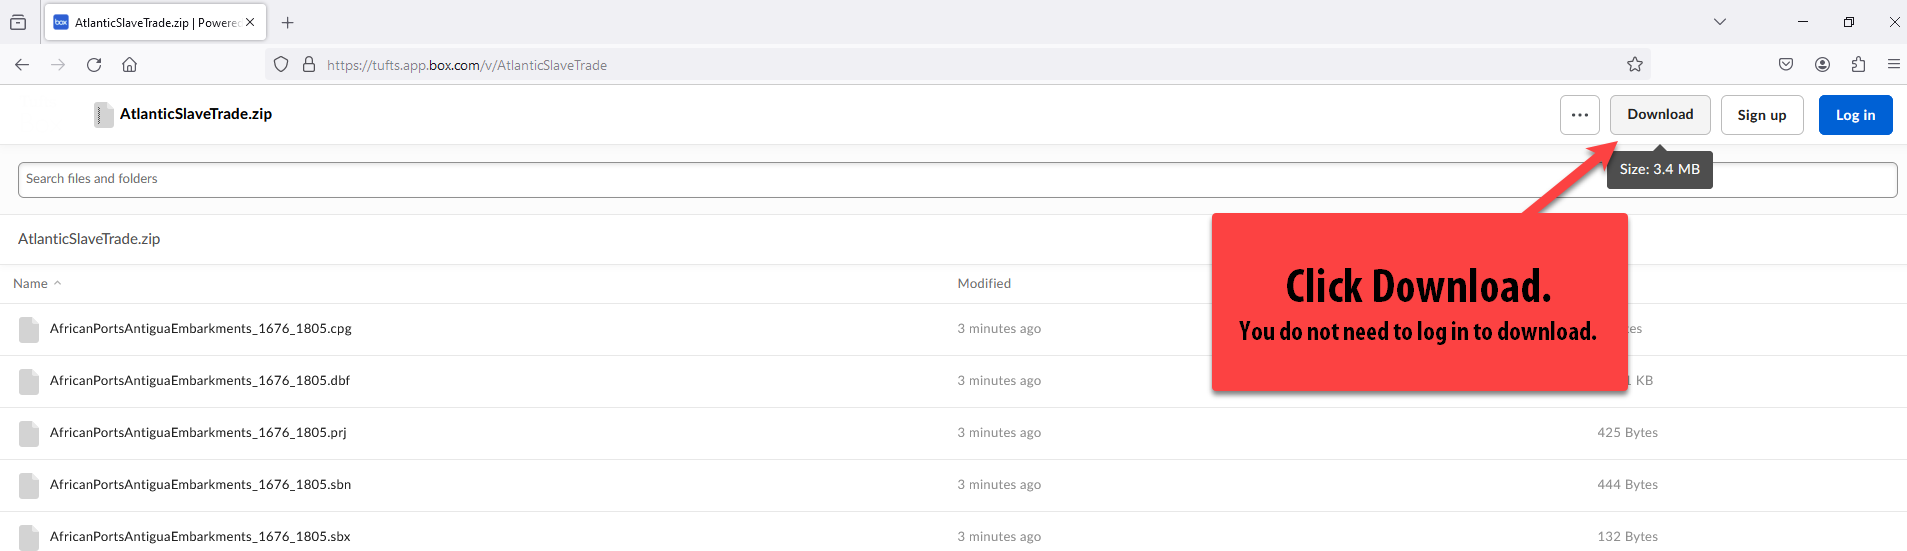Go to the browser home page
1907x551 pixels.
(130, 65)
